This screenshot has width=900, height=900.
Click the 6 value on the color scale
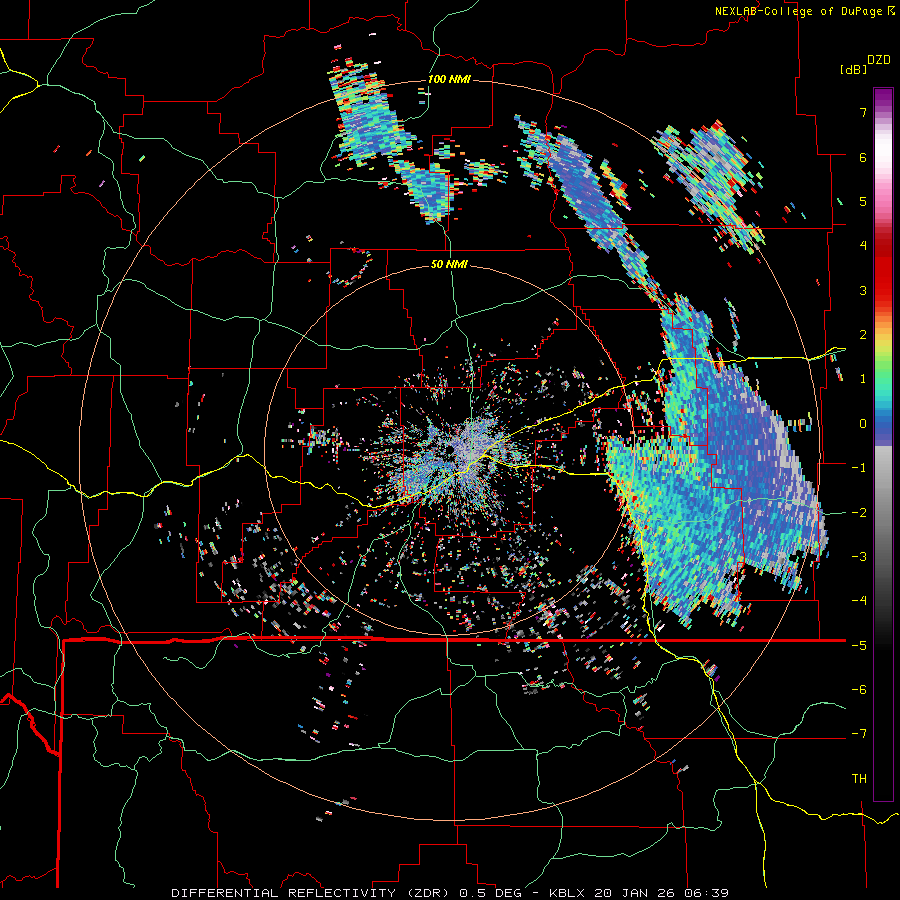pyautogui.click(x=863, y=157)
